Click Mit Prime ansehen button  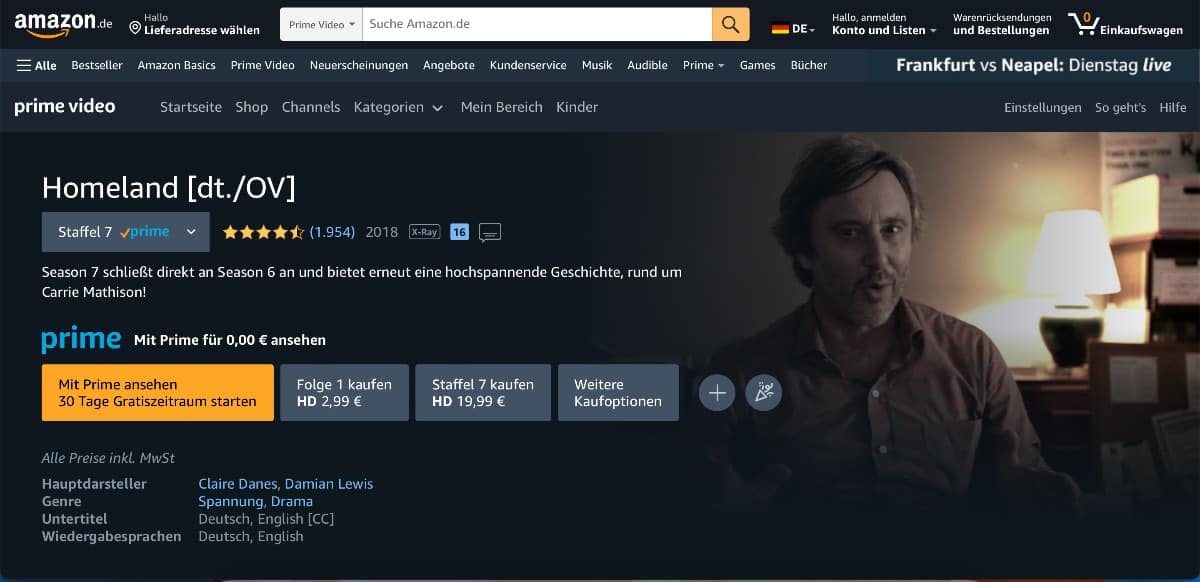tap(158, 392)
